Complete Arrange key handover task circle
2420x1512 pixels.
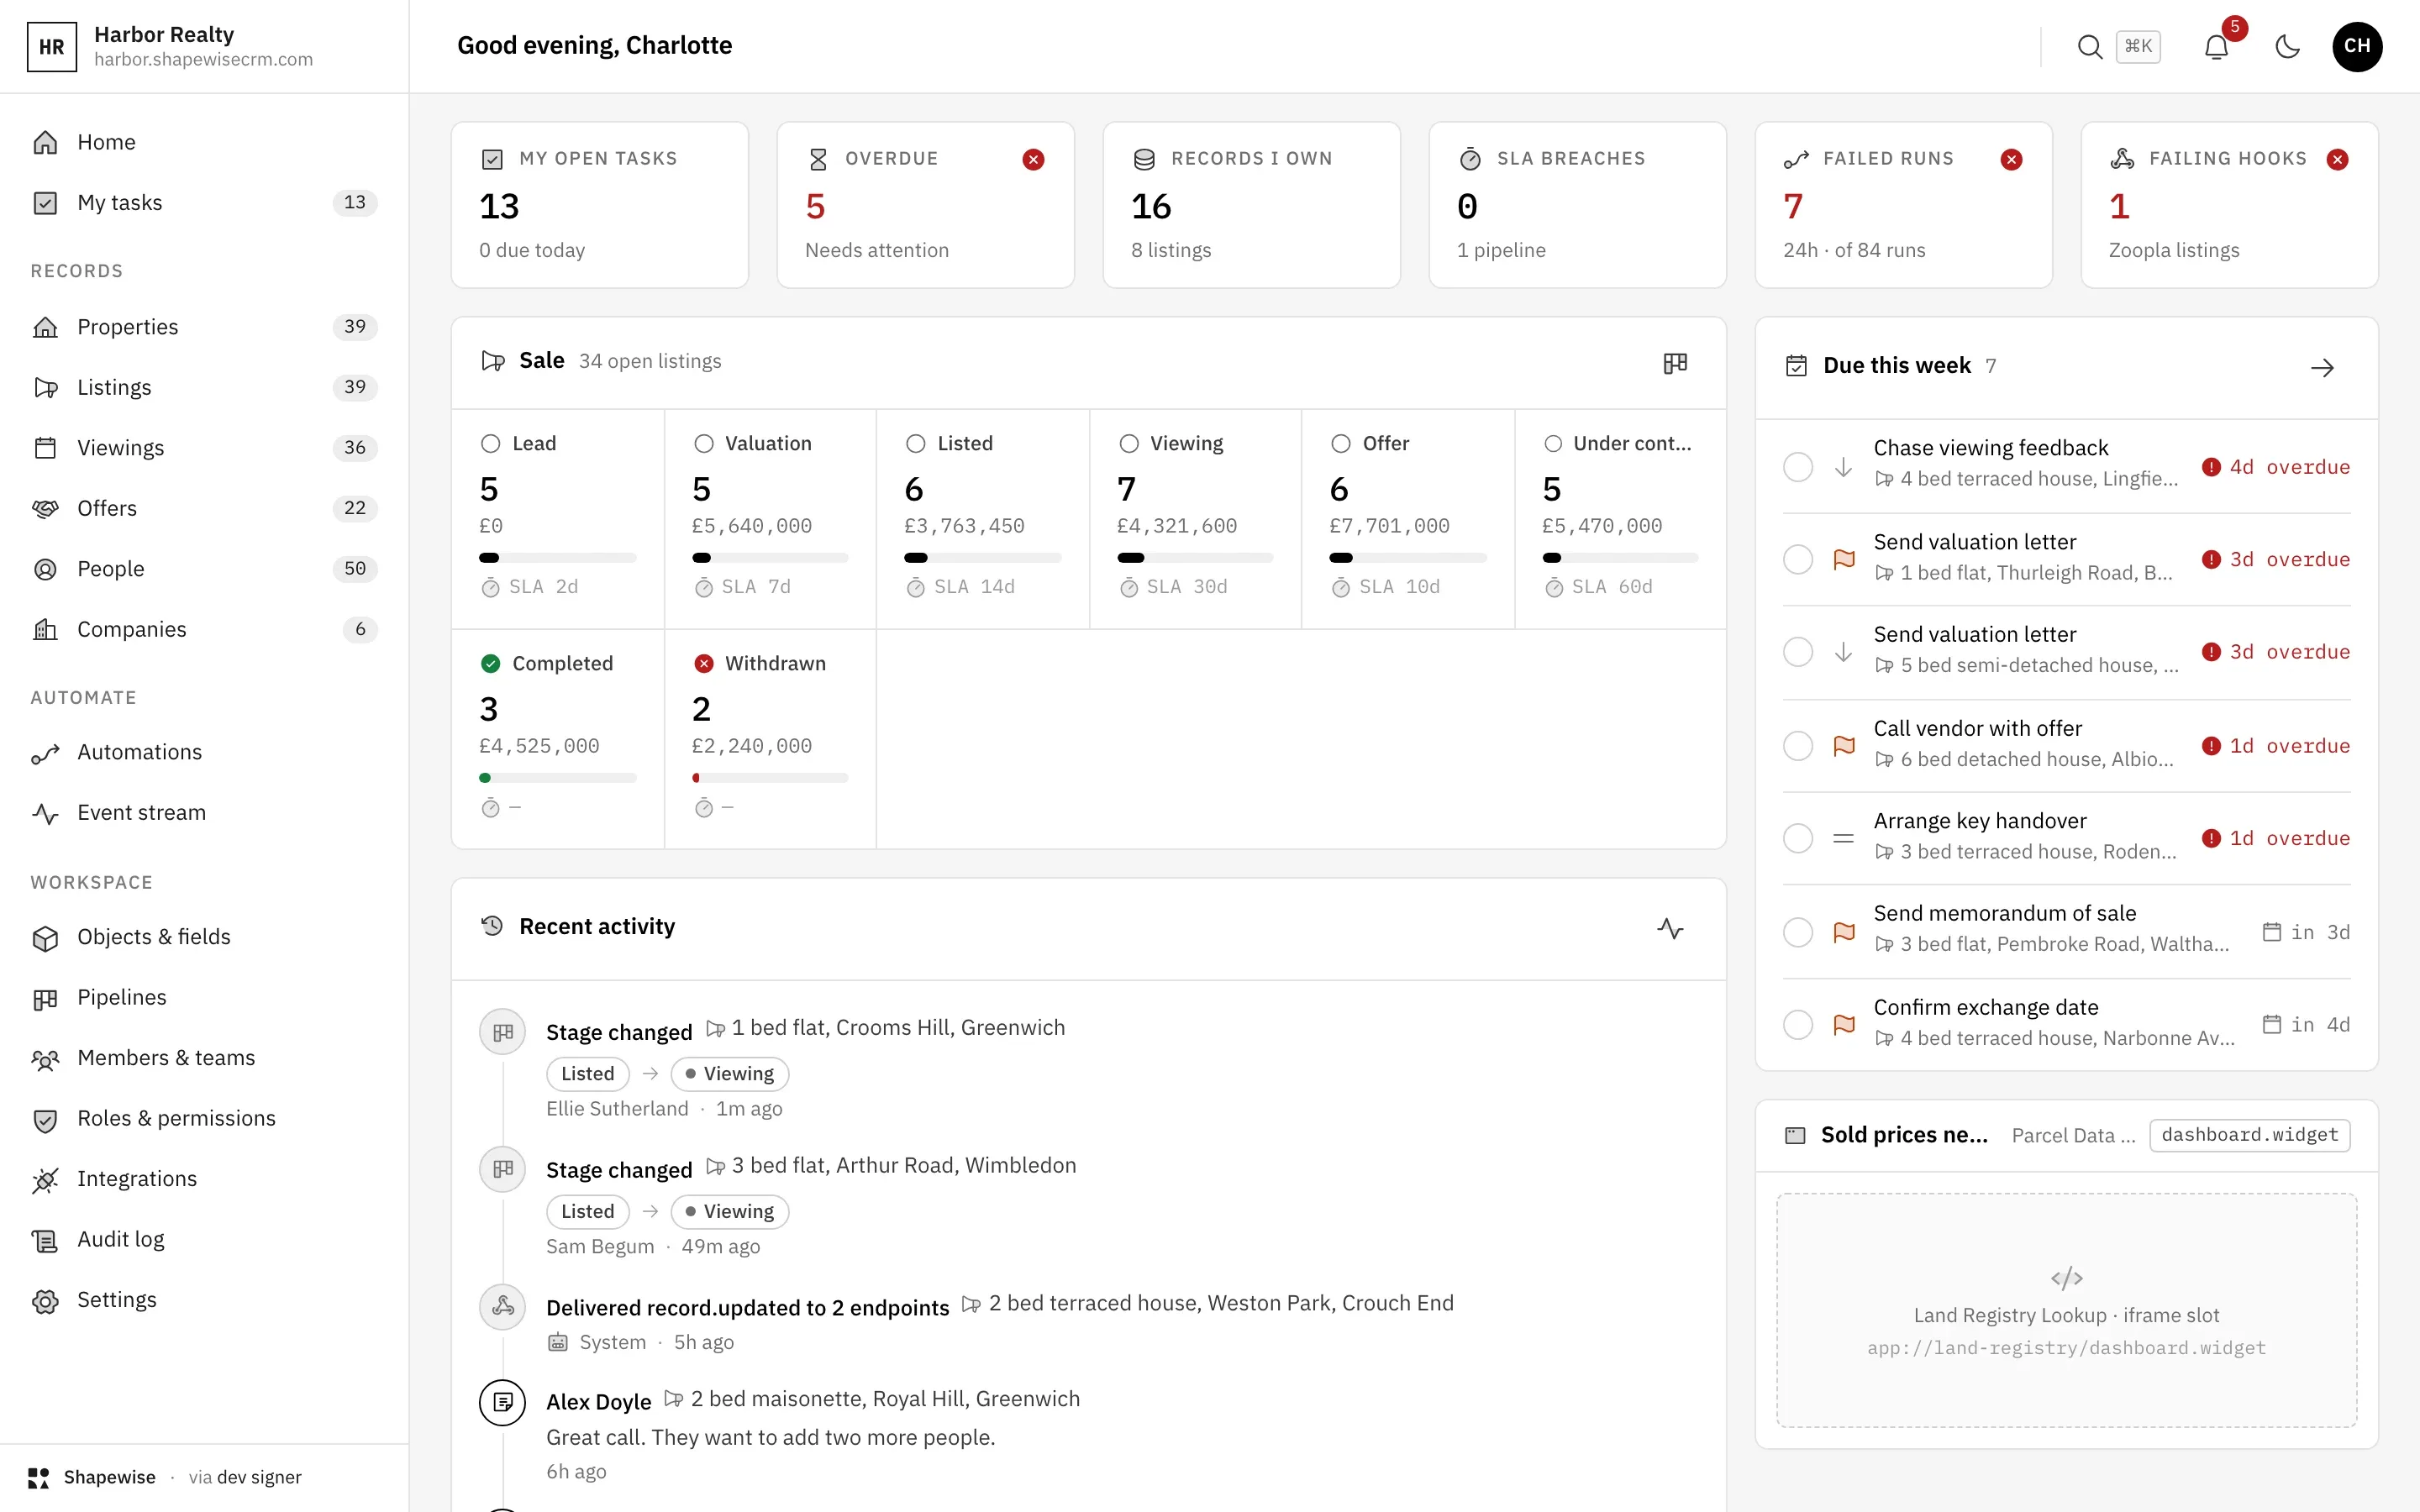[1798, 838]
